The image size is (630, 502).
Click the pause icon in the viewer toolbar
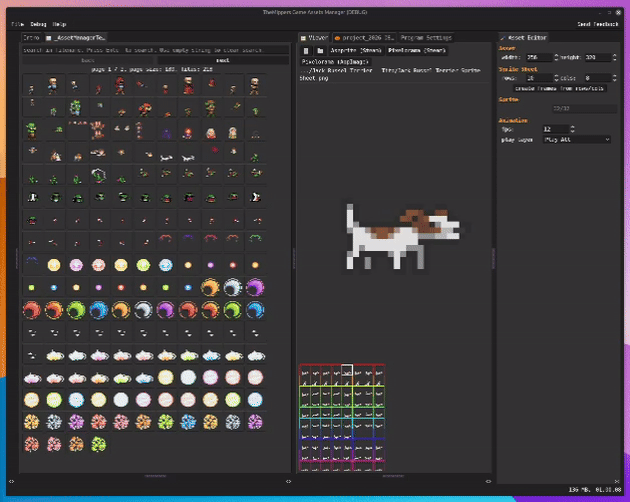306,51
